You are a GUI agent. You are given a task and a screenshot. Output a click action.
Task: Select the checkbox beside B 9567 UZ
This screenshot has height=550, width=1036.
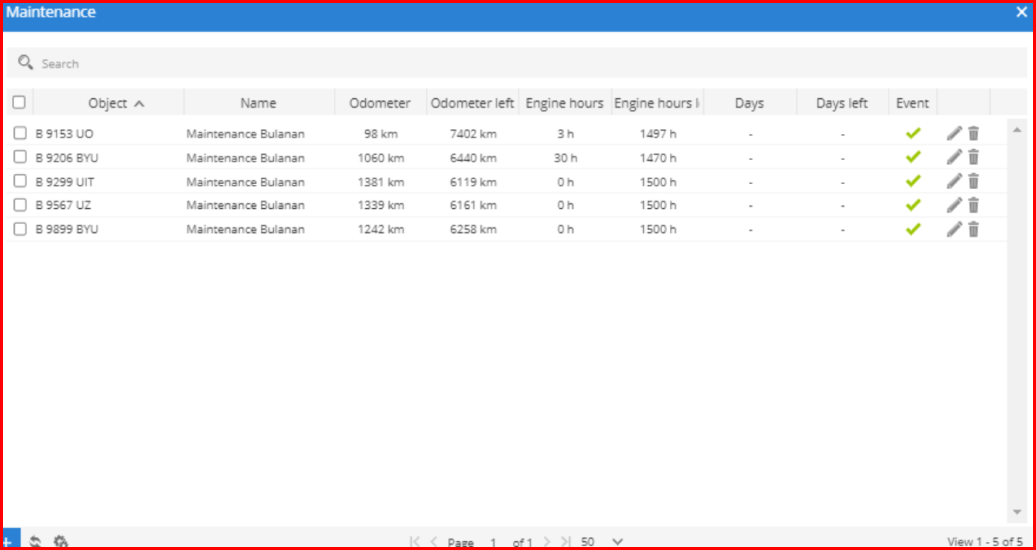click(x=20, y=205)
